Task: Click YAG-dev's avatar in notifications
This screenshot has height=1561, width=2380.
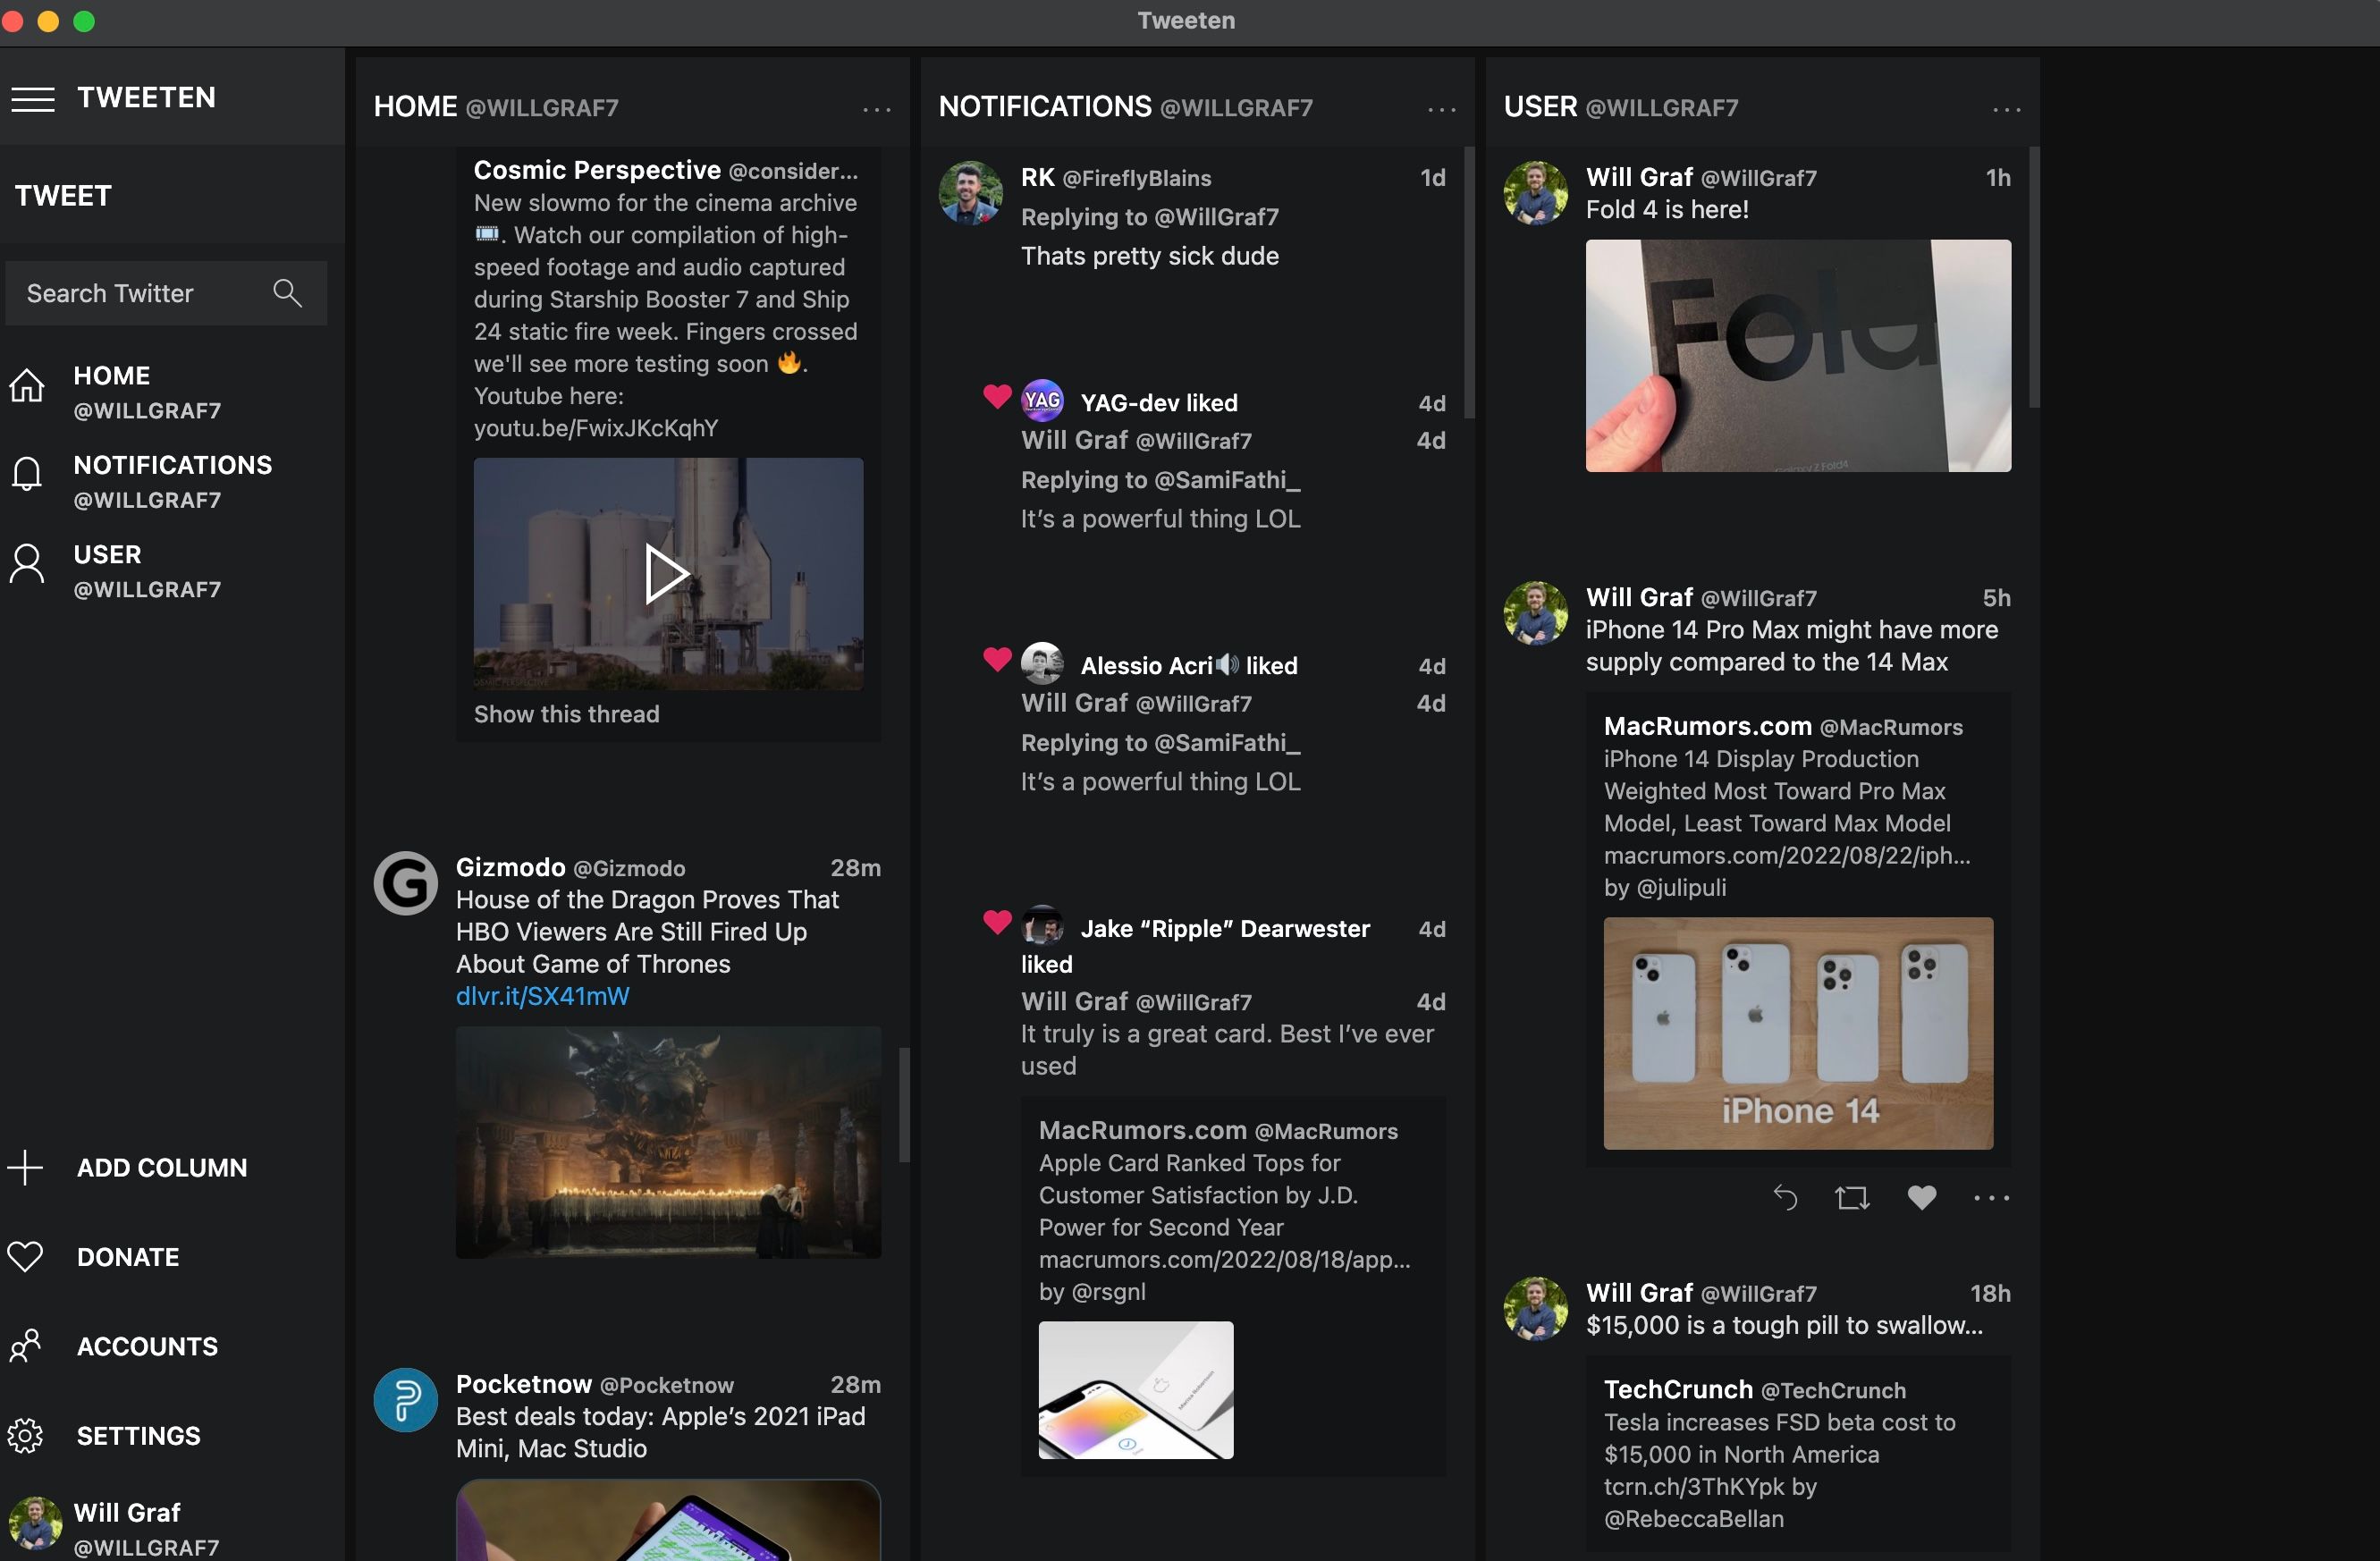Action: coord(1042,400)
